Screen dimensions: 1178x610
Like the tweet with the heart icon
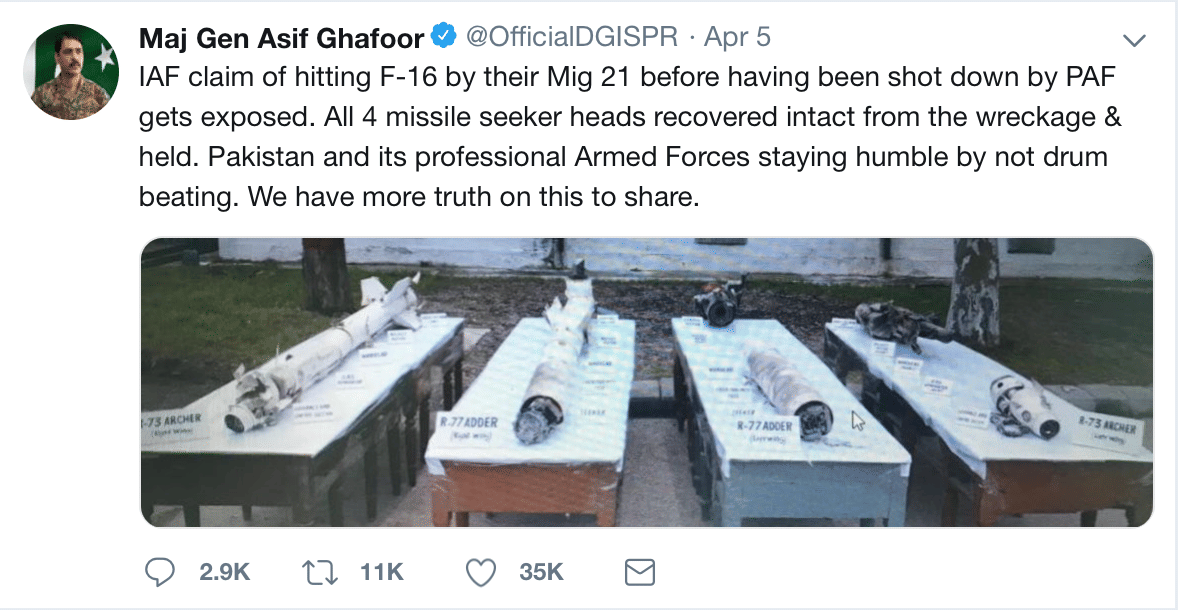[x=482, y=572]
